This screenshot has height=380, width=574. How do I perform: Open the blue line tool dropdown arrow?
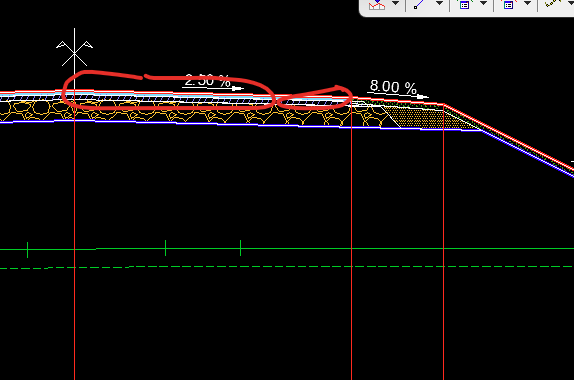pyautogui.click(x=439, y=3)
